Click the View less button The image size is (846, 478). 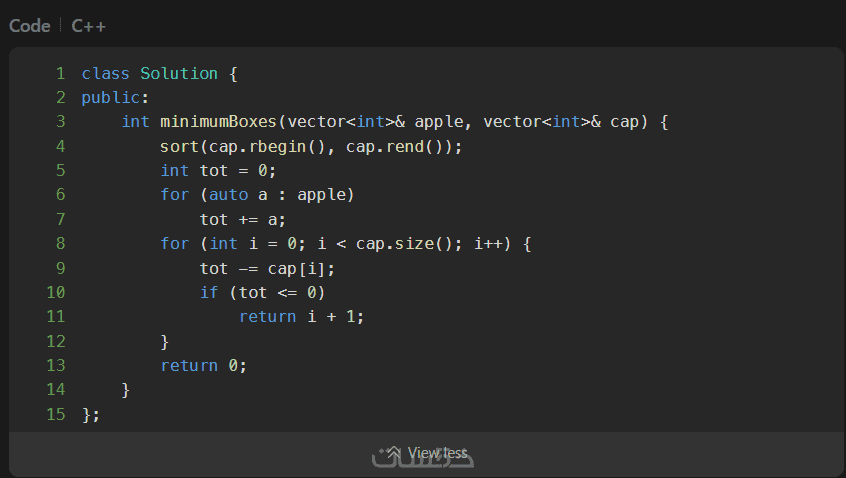pos(437,453)
